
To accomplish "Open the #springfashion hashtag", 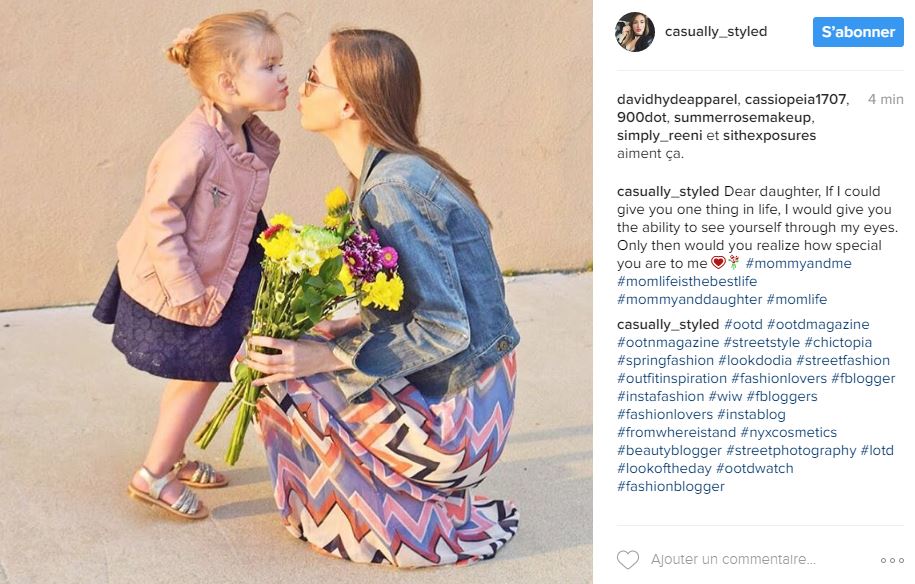I will pos(665,361).
